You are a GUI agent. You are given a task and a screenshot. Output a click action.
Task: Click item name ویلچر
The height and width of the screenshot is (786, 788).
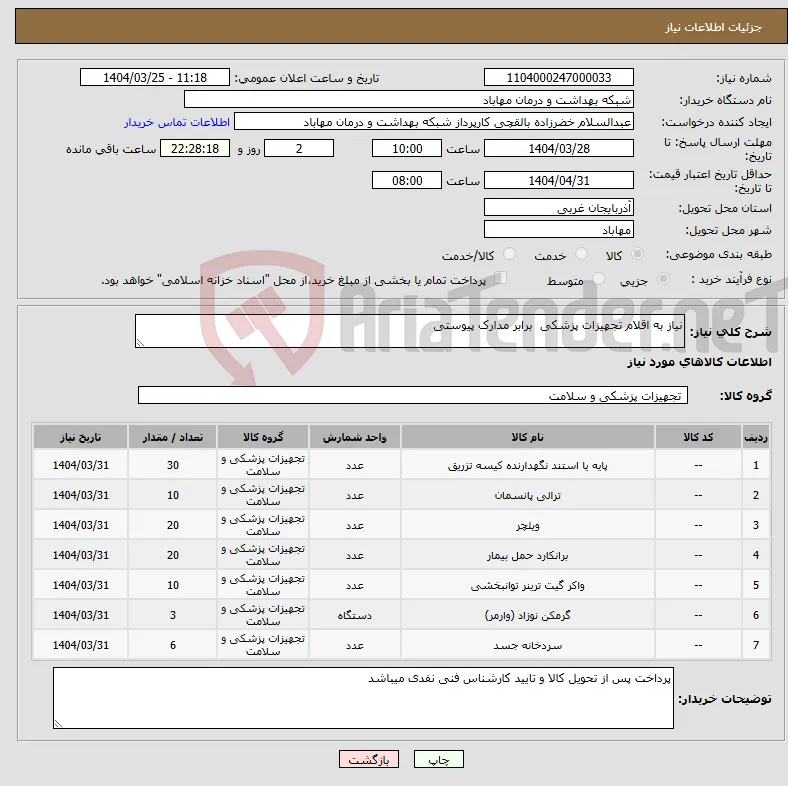click(x=528, y=526)
